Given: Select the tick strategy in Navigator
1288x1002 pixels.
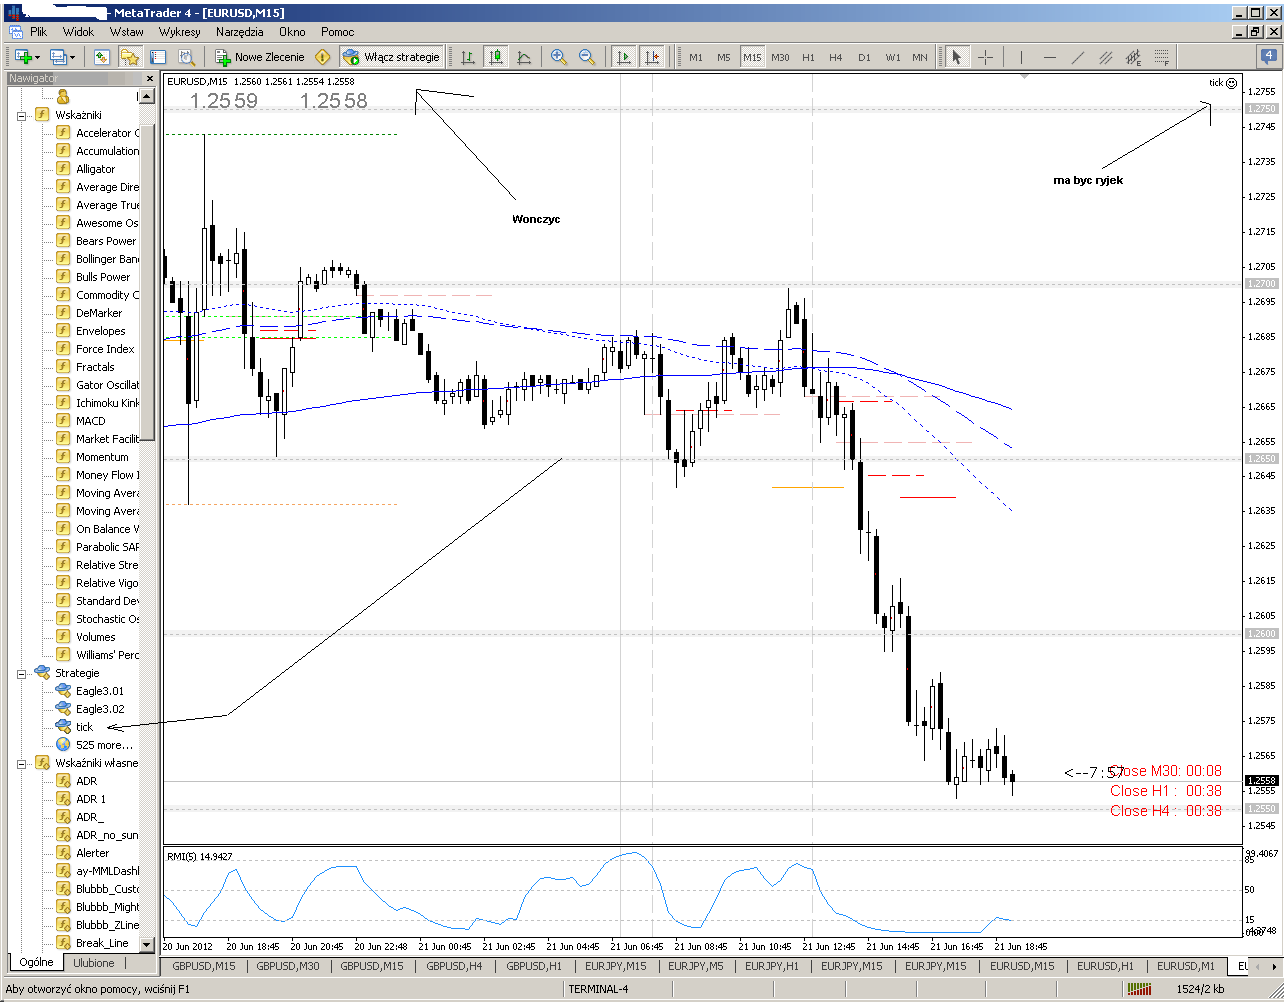Looking at the screenshot, I should tap(84, 727).
